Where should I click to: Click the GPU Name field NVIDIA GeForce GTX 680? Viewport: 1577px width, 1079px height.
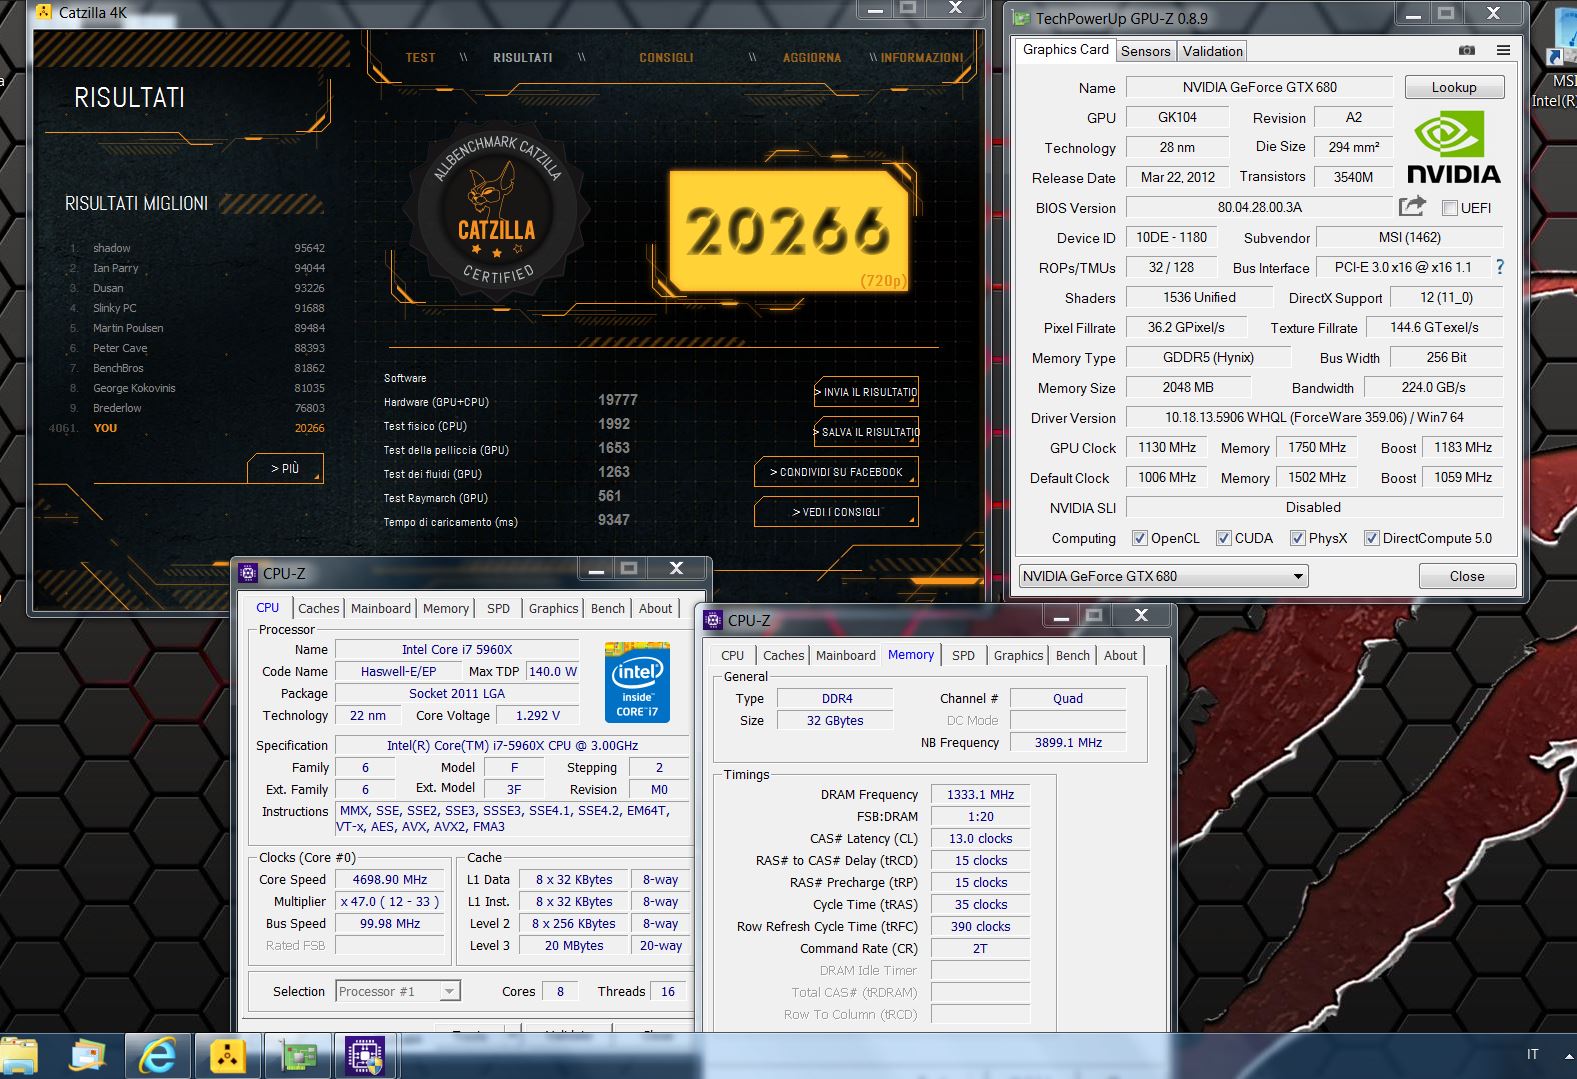[x=1259, y=87]
